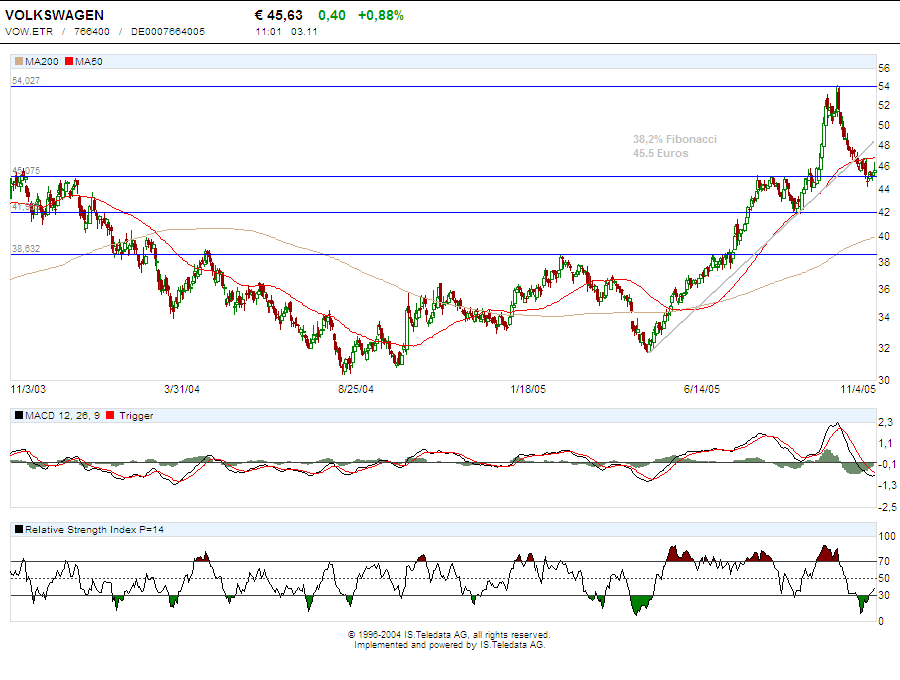Image resolution: width=900 pixels, height=680 pixels.
Task: Click the black MACD legend swatch
Action: coord(19,415)
